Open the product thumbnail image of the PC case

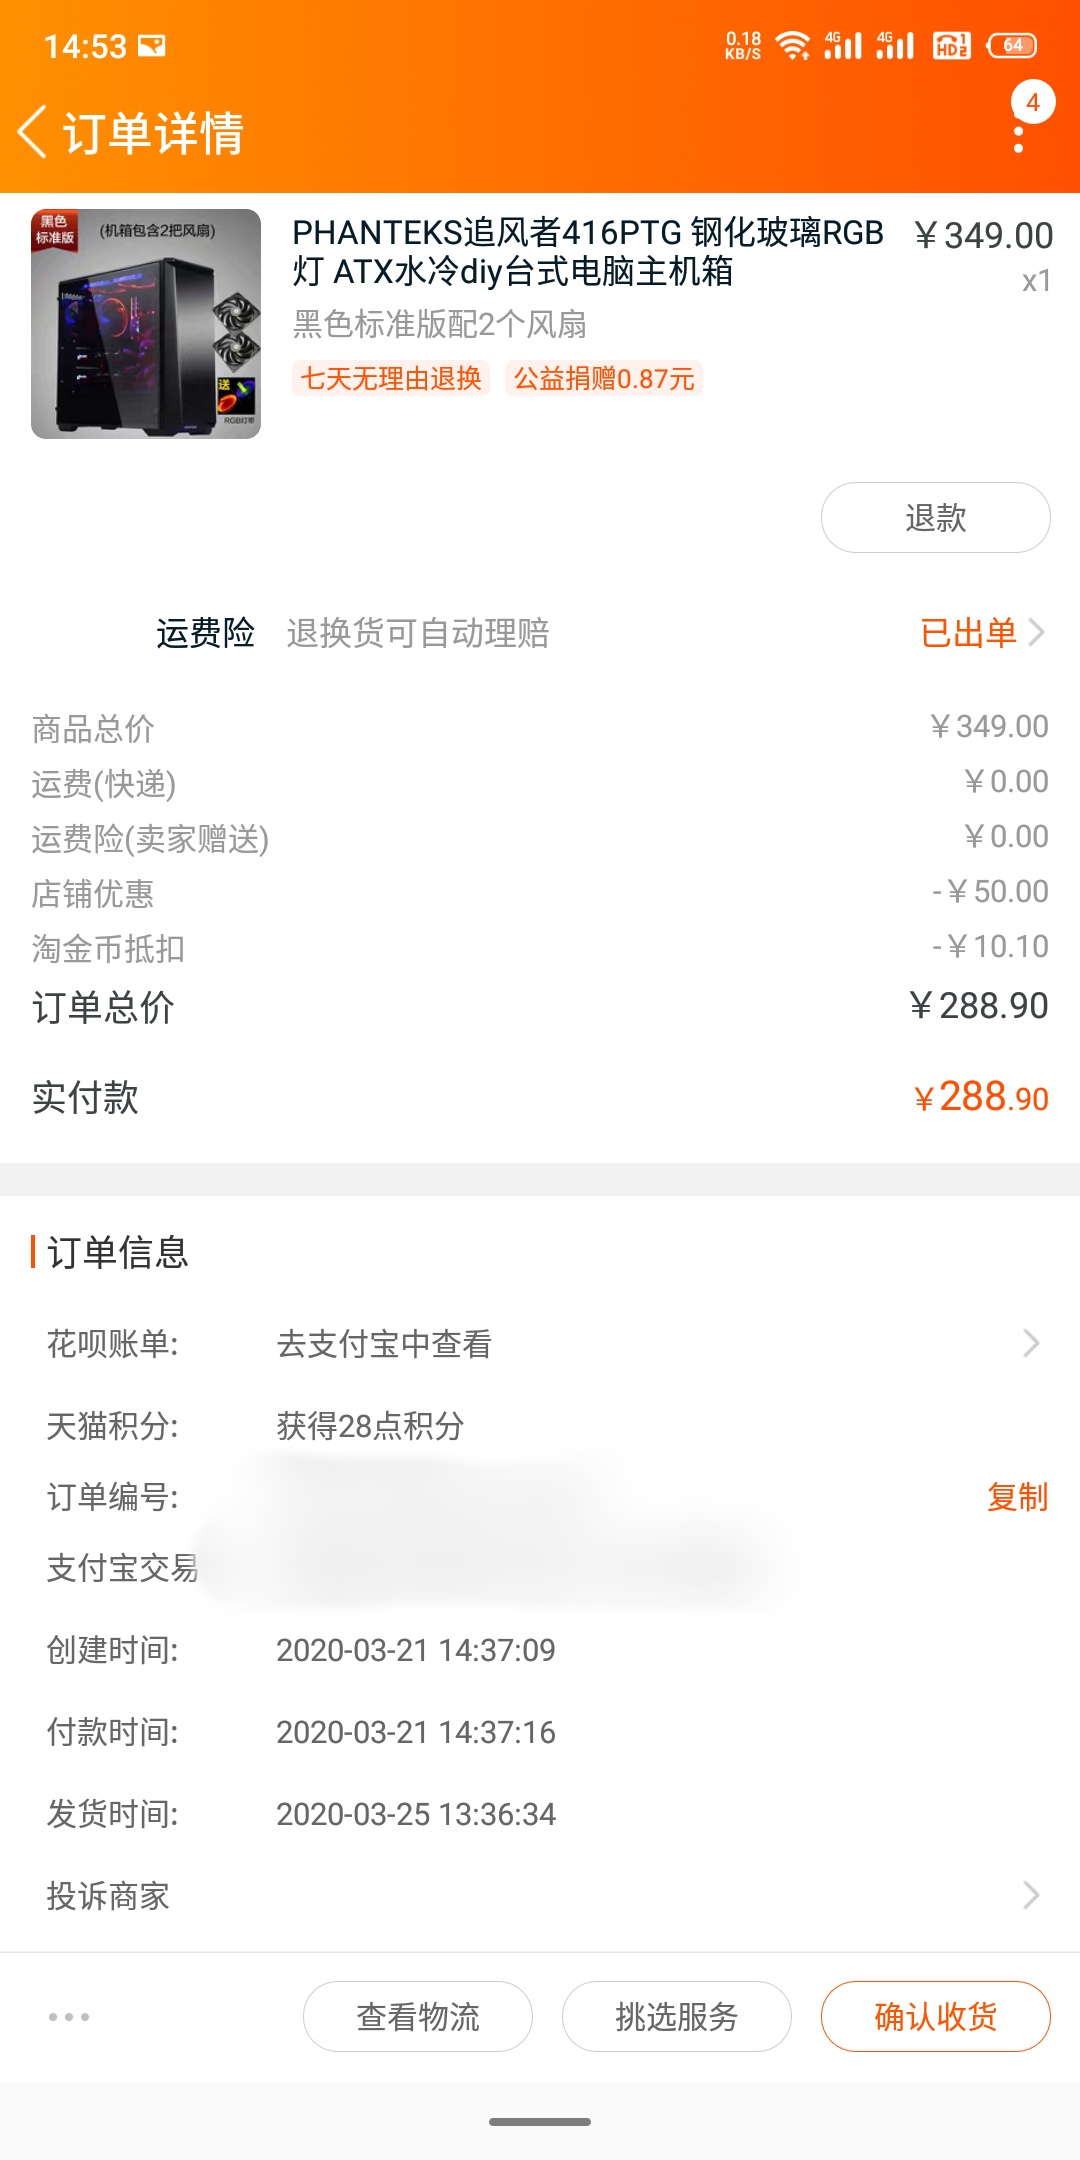tap(145, 322)
